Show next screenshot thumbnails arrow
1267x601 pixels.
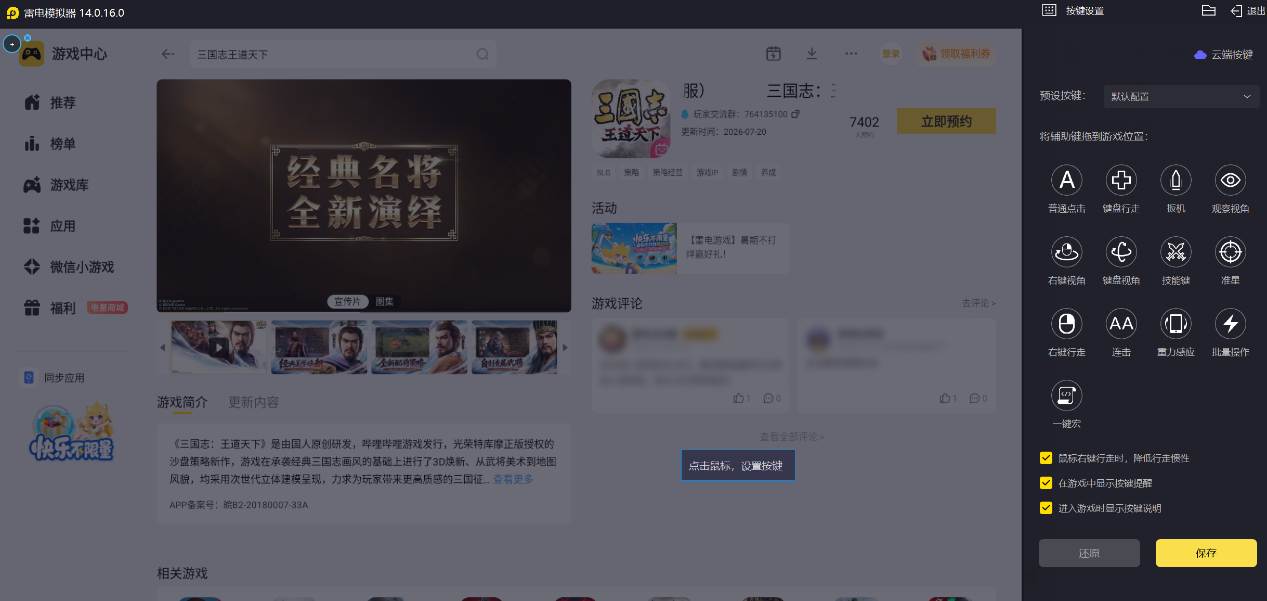click(565, 348)
